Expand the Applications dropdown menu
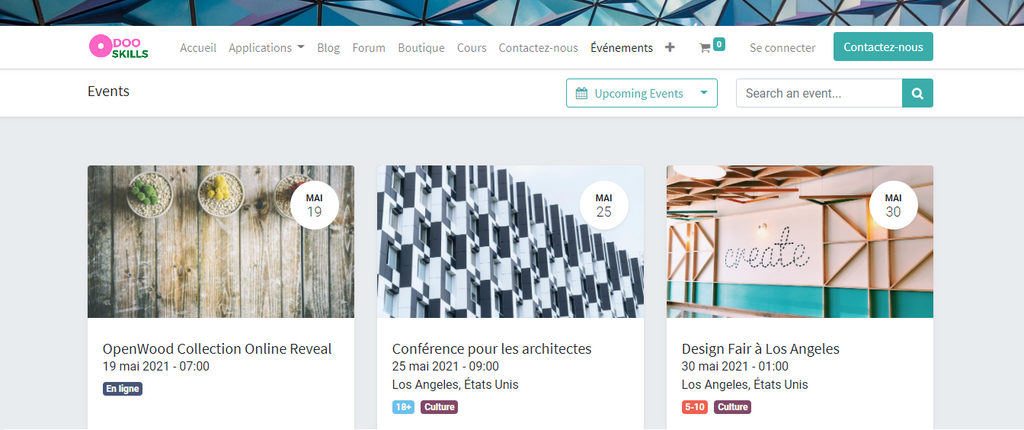This screenshot has width=1024, height=430. coord(266,47)
